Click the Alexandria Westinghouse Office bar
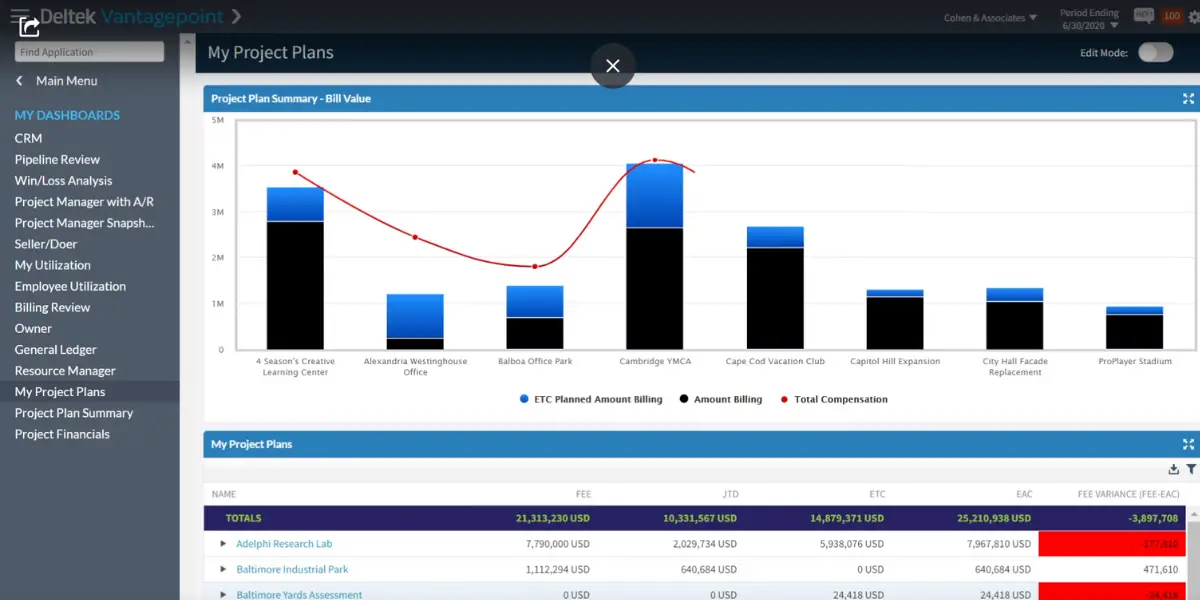The height and width of the screenshot is (600, 1200). tap(415, 322)
